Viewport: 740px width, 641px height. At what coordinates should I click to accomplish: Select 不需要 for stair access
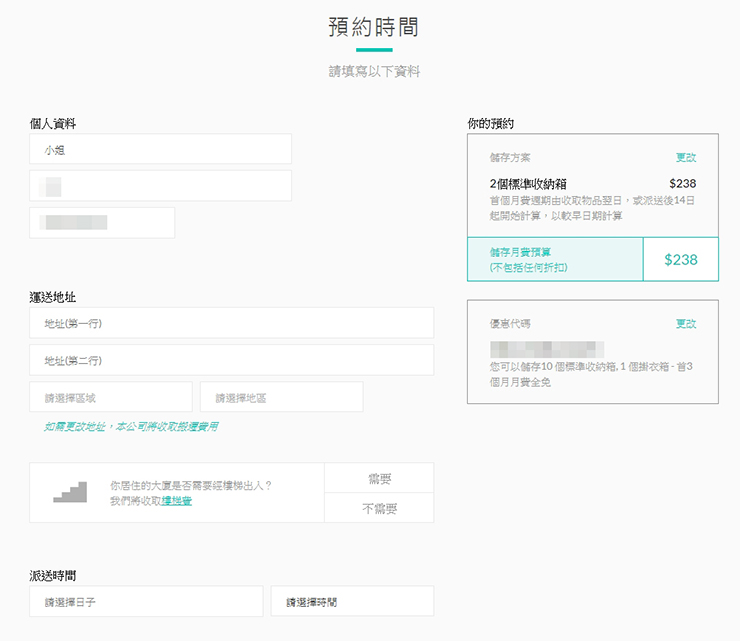point(379,508)
